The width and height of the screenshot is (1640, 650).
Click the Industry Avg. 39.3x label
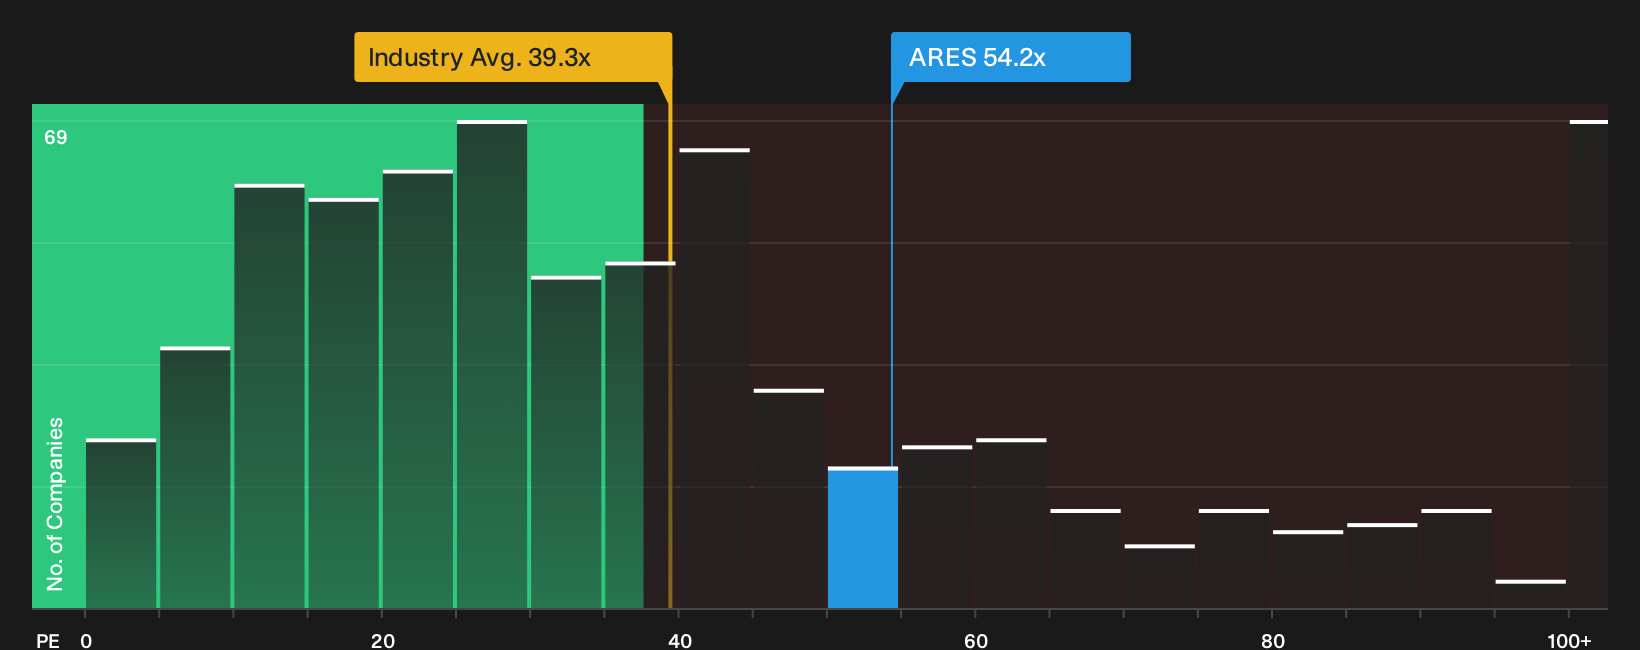pos(513,57)
